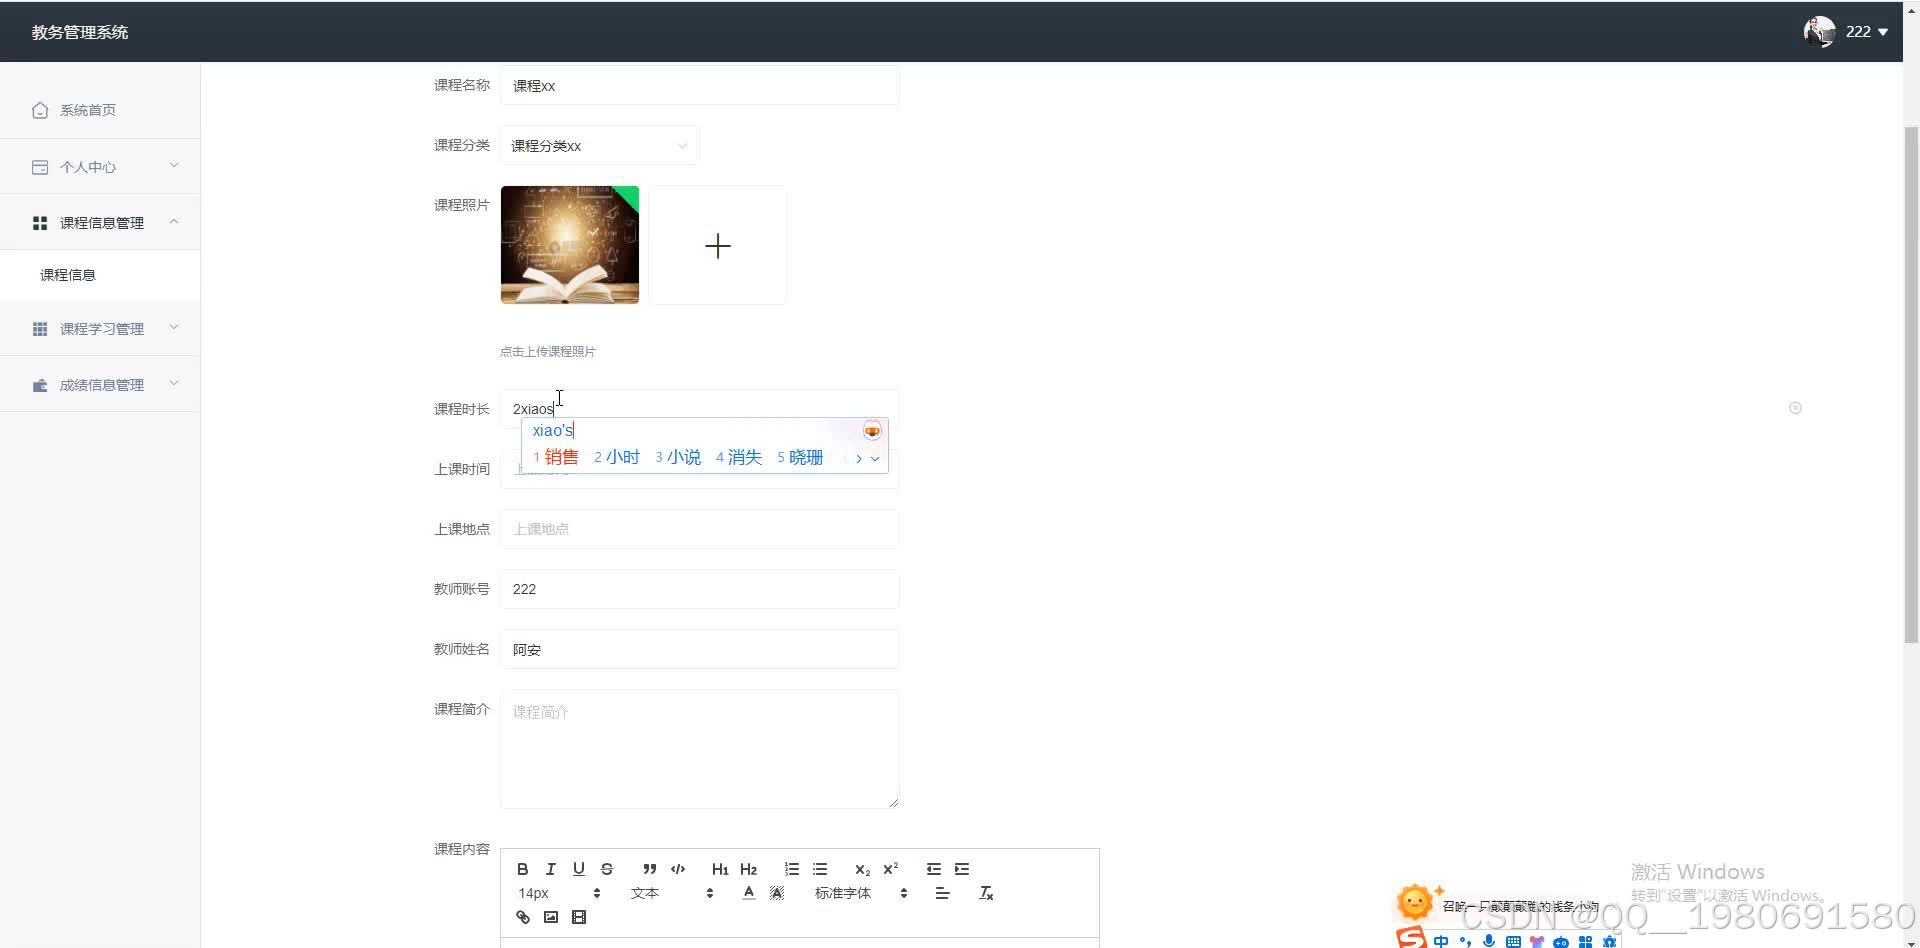The width and height of the screenshot is (1920, 948).
Task: Collapse the 课程信息管理 sidebar menu
Action: tap(100, 222)
